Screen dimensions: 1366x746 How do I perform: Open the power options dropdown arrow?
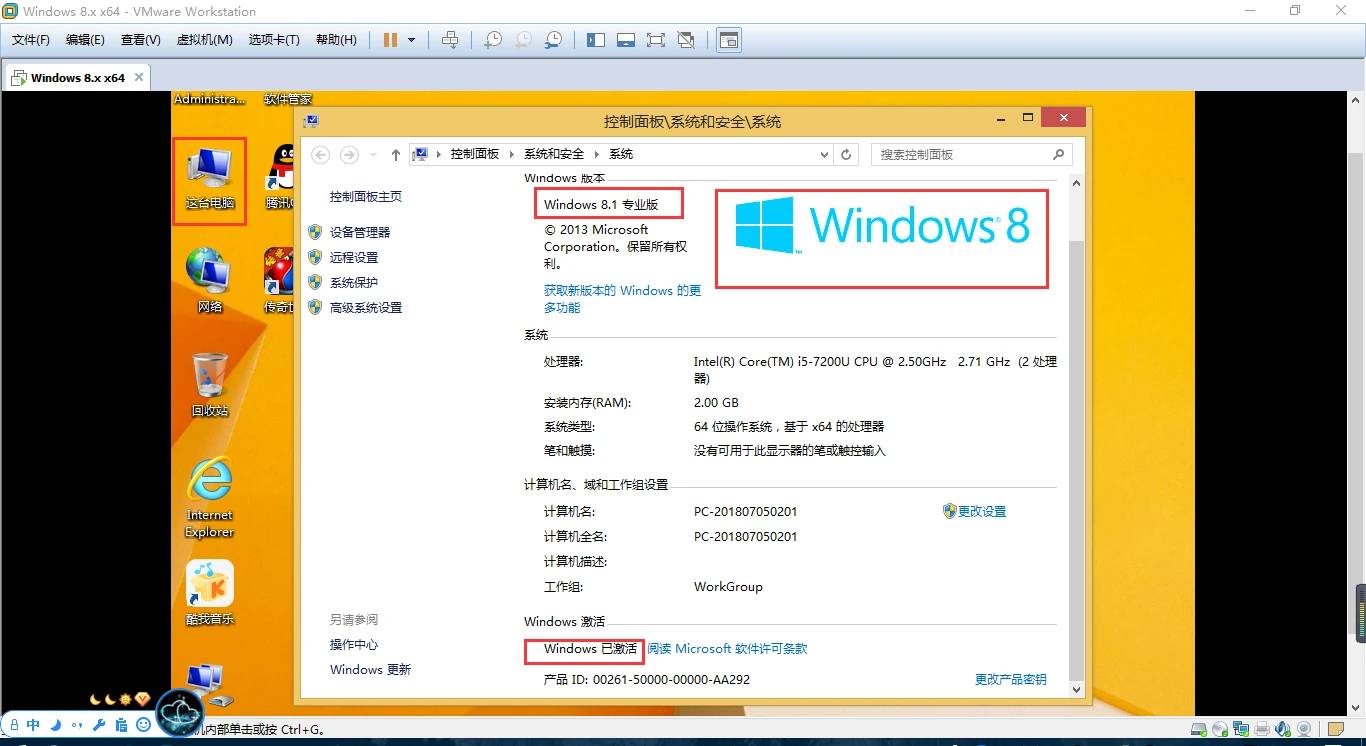[411, 40]
